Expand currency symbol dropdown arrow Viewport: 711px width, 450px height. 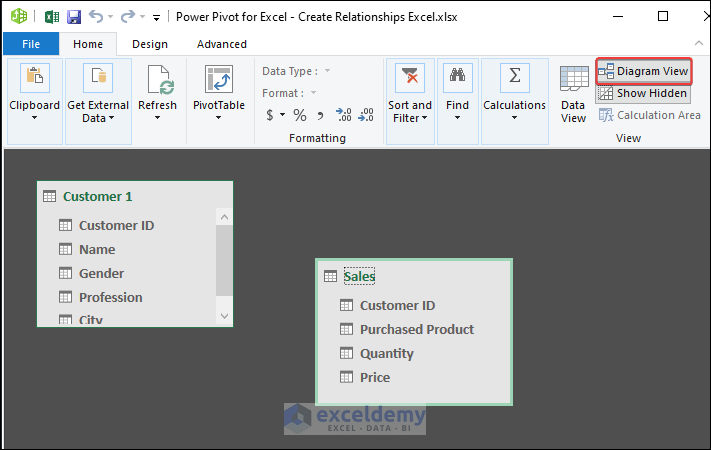click(x=282, y=114)
